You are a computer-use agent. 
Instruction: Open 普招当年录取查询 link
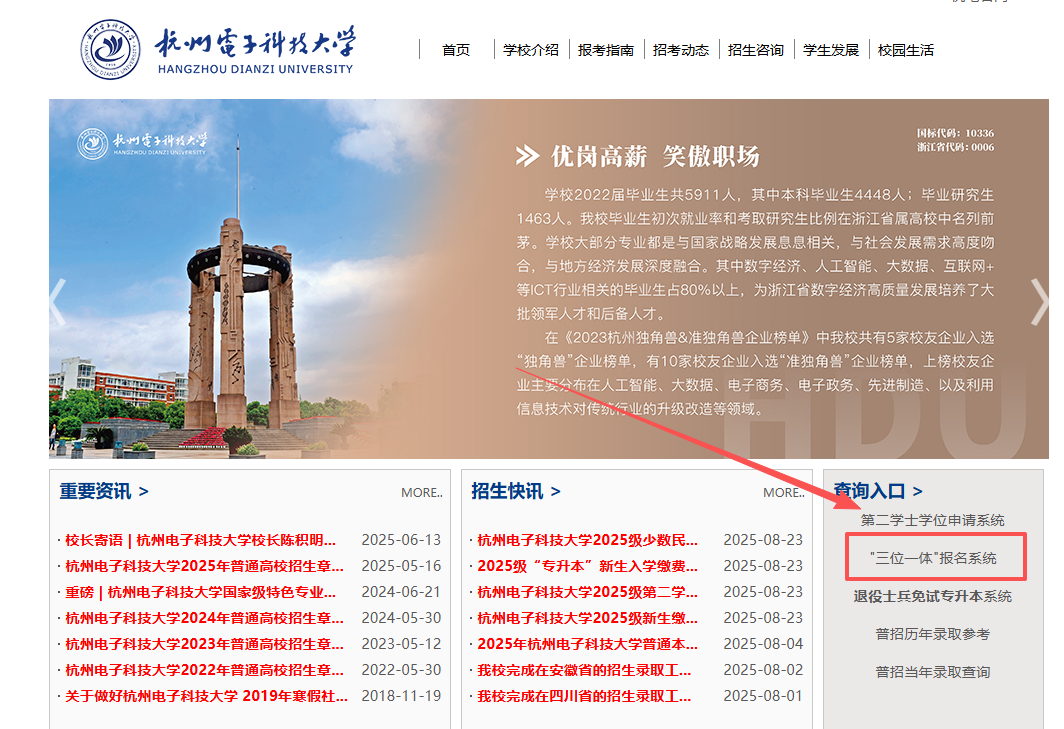pyautogui.click(x=932, y=672)
